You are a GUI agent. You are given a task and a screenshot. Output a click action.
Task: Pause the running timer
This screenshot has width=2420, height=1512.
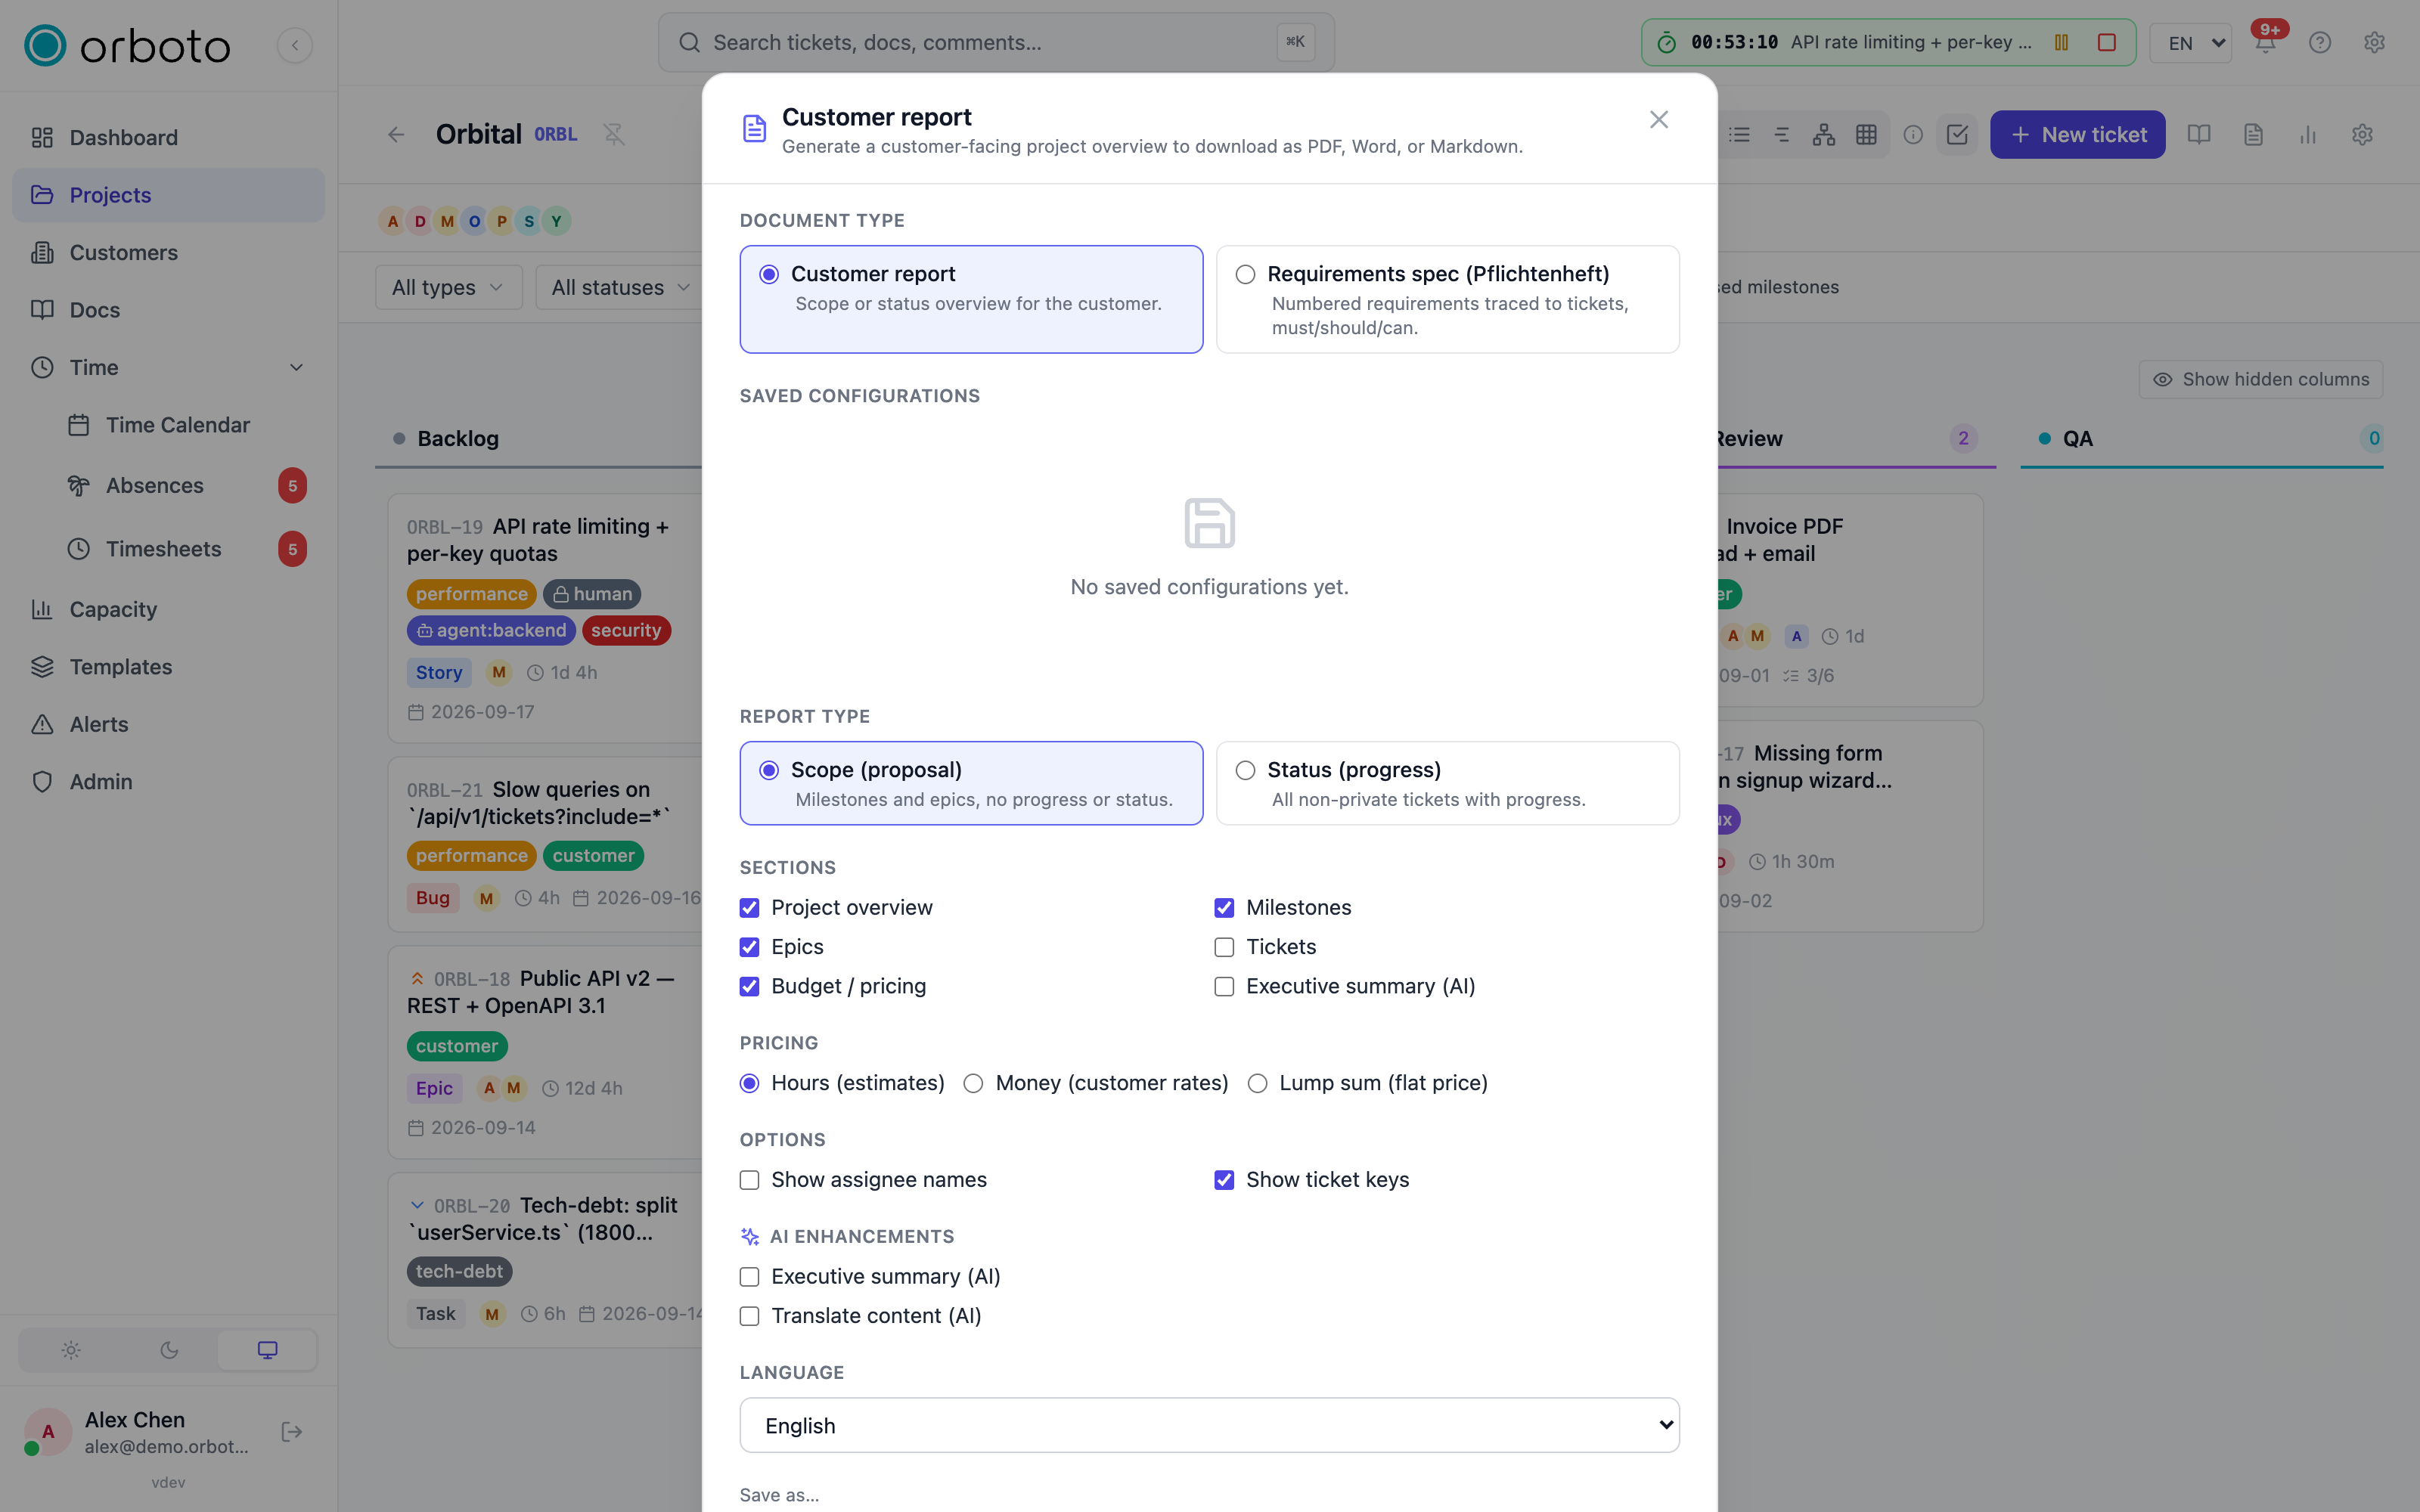click(x=2061, y=42)
